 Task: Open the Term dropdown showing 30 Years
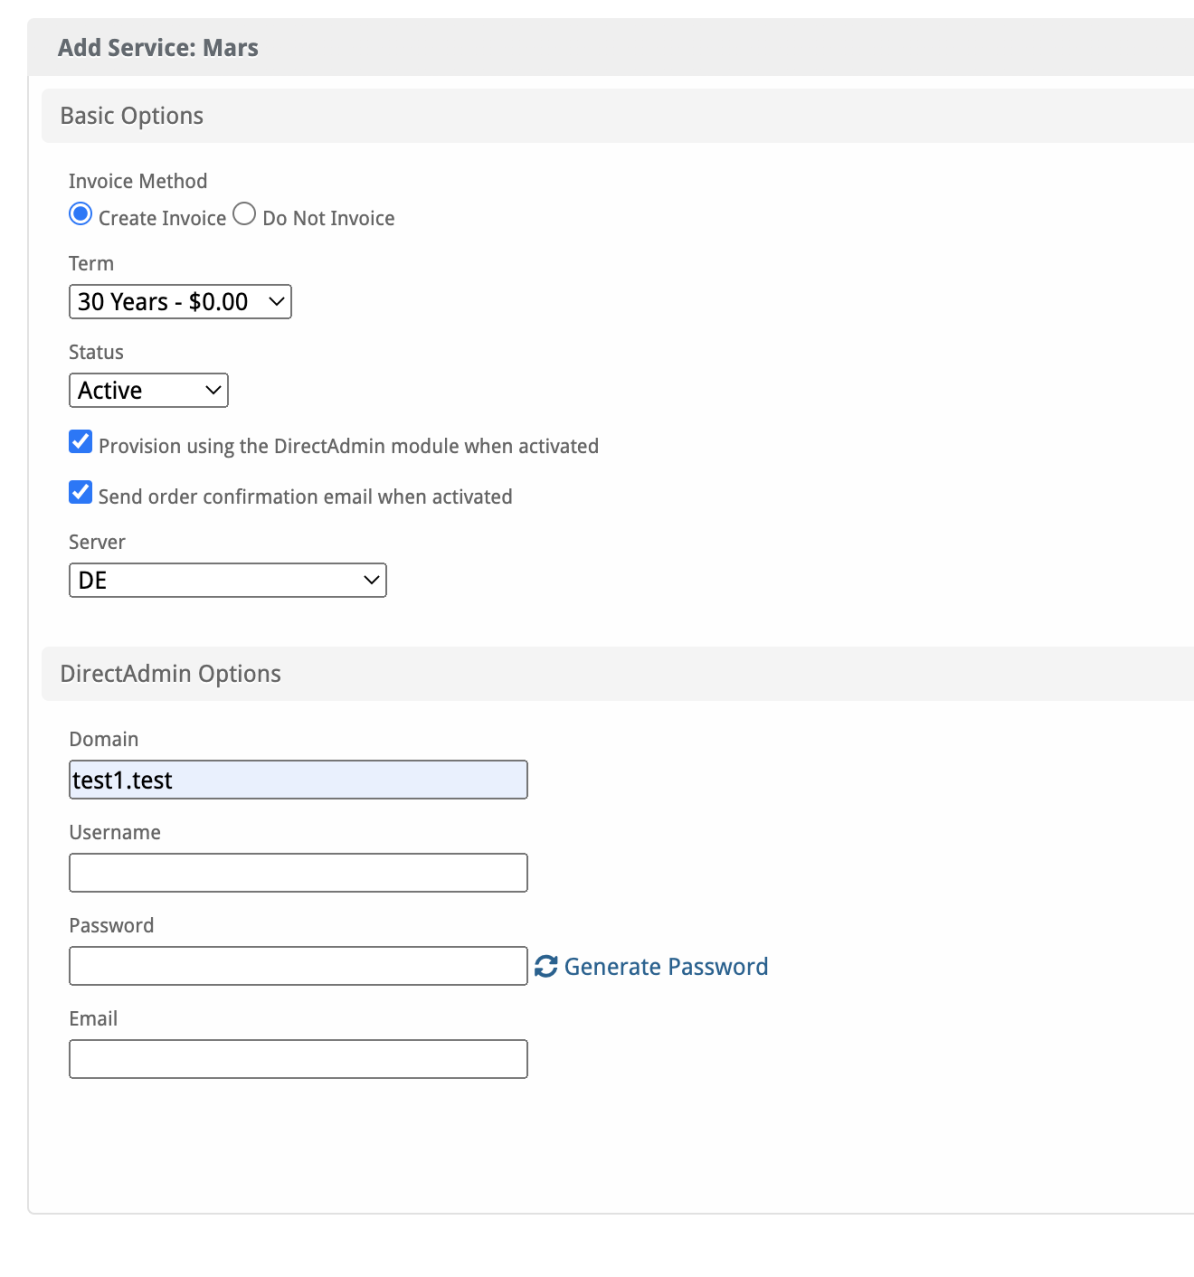[180, 302]
